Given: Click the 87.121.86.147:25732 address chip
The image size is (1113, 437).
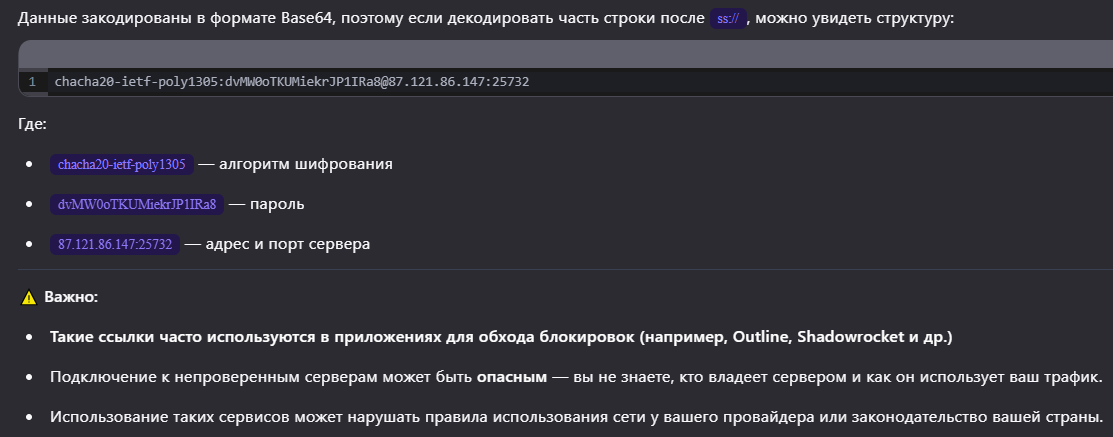Looking at the screenshot, I should point(115,244).
